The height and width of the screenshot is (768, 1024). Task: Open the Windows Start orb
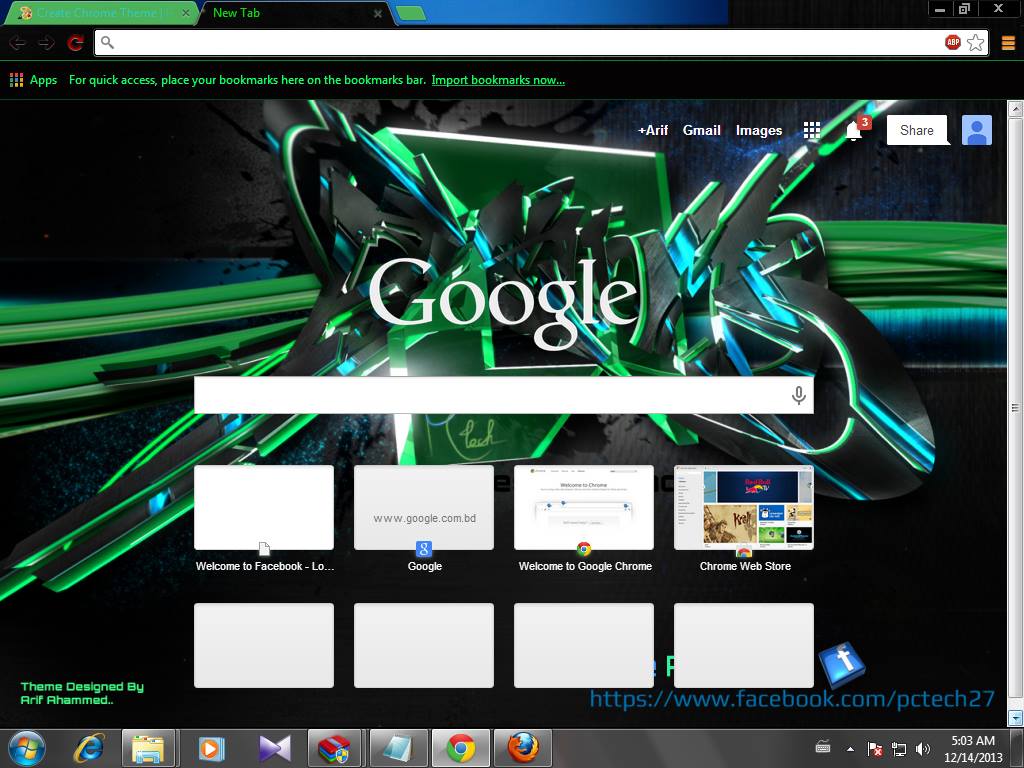click(27, 748)
